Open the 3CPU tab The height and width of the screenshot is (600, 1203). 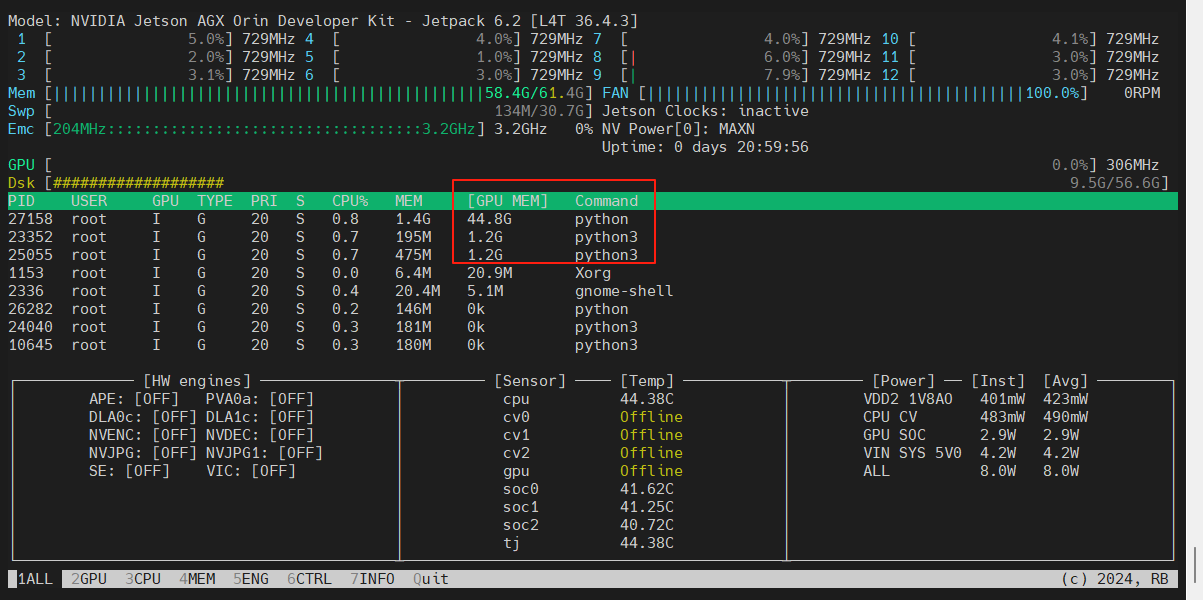143,579
